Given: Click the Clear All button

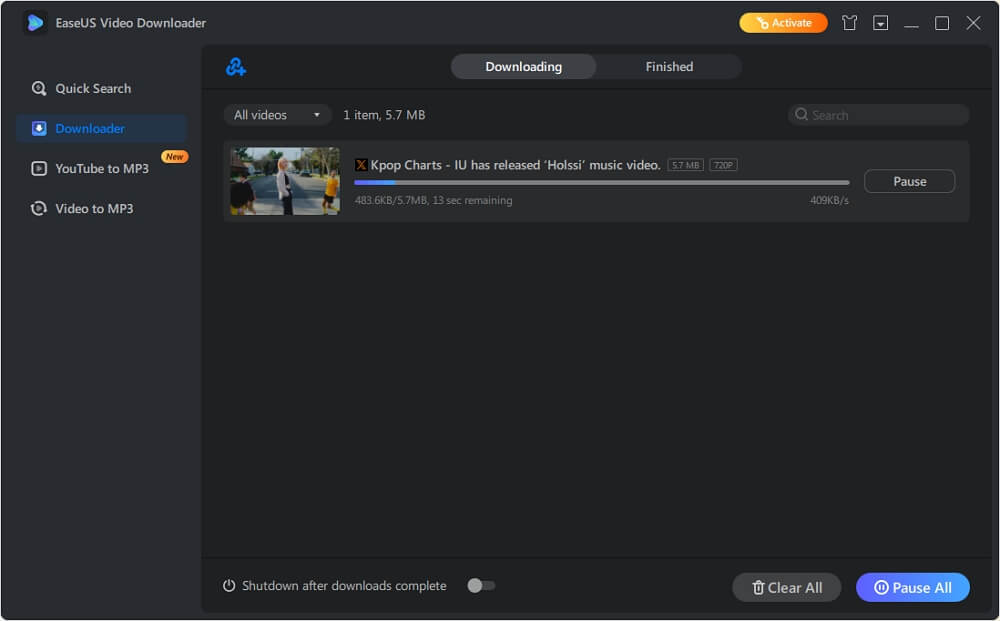Looking at the screenshot, I should (x=786, y=587).
